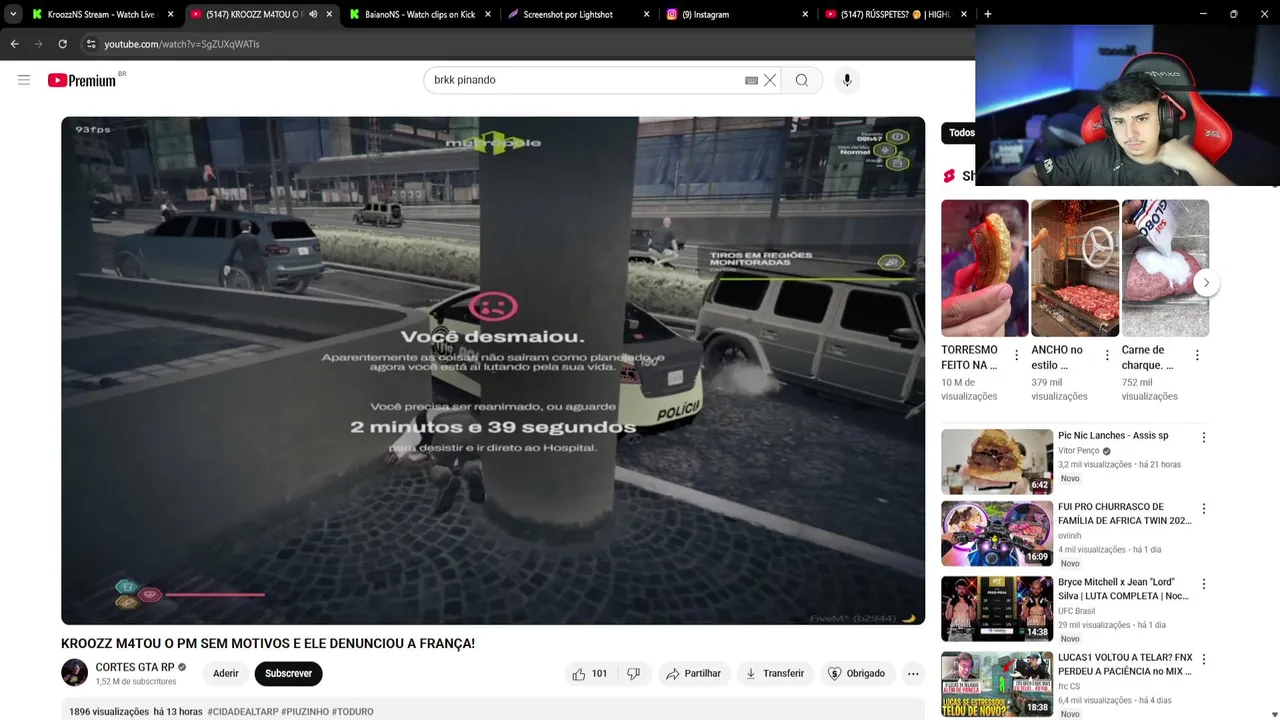Close the Instagram tab

point(805,14)
